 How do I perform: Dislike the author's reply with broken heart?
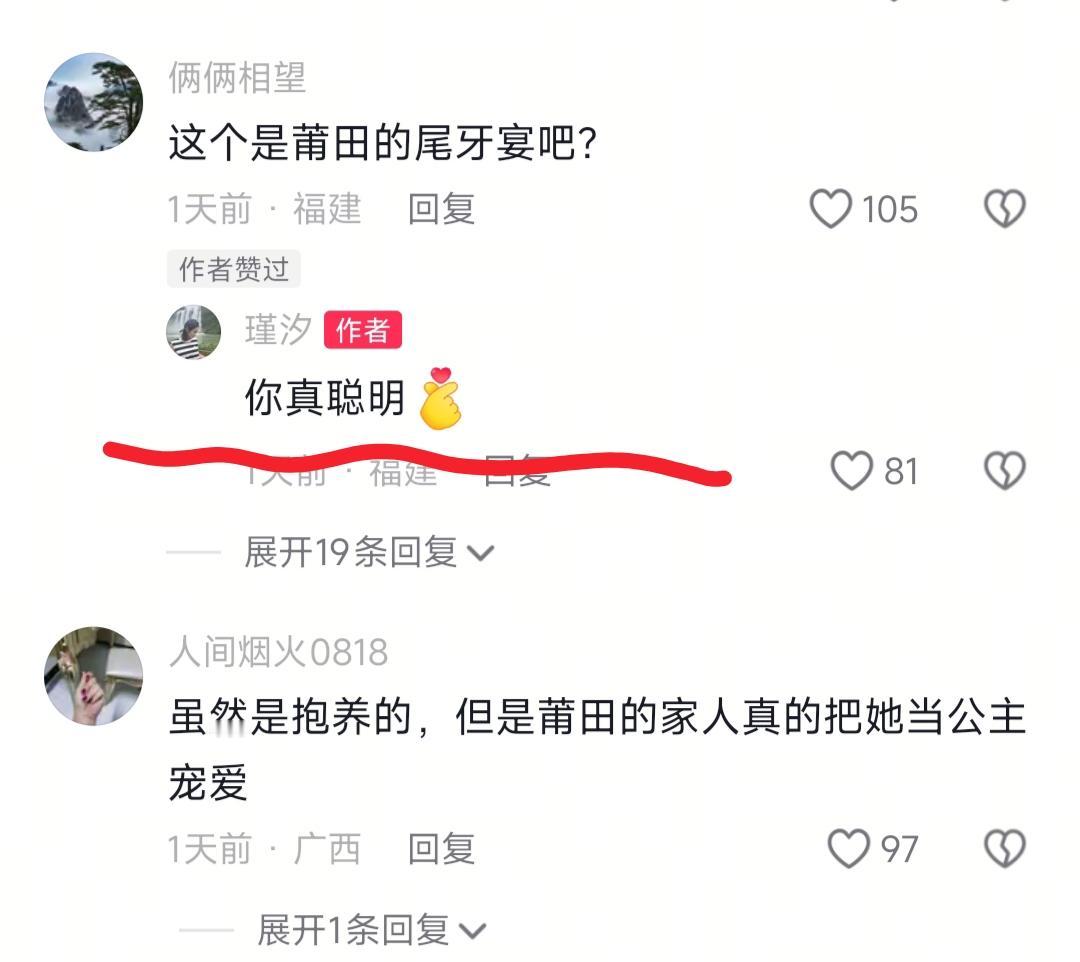1005,471
